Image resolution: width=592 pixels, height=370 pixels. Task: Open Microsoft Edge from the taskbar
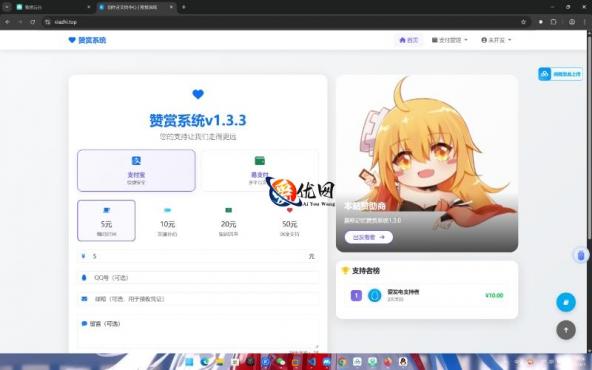click(x=205, y=362)
